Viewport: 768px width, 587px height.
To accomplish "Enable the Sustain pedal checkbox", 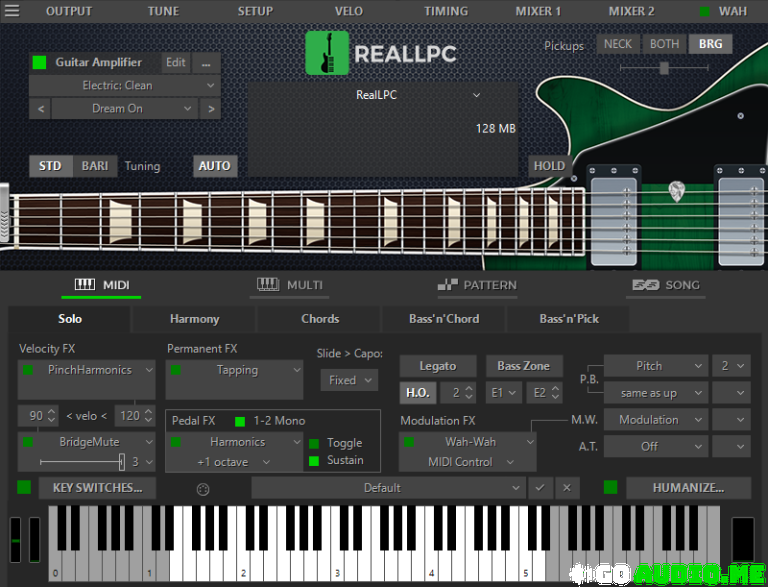I will click(314, 461).
